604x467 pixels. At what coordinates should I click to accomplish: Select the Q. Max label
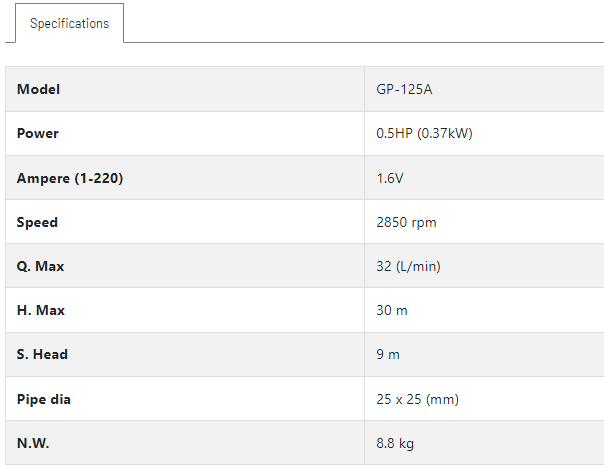(40, 266)
